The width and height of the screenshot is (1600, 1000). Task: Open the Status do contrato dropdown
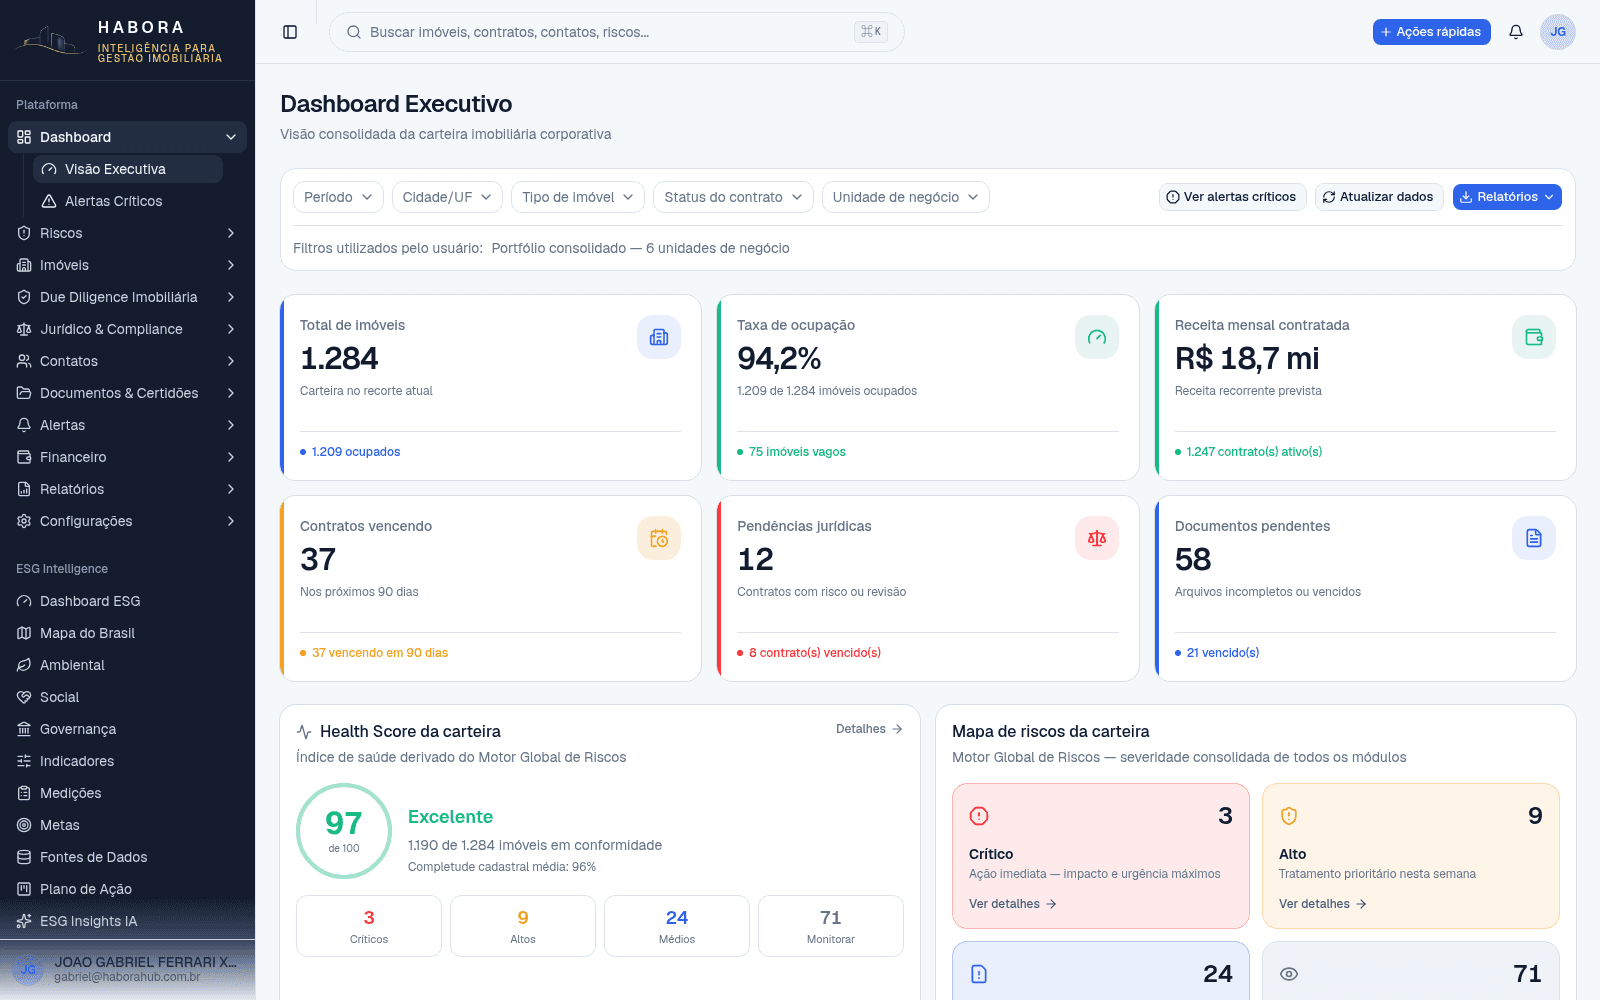(x=733, y=197)
